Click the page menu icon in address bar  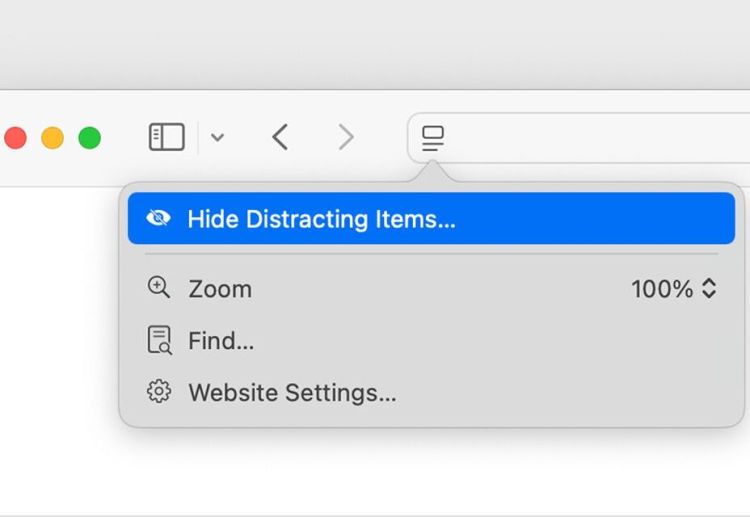point(432,138)
